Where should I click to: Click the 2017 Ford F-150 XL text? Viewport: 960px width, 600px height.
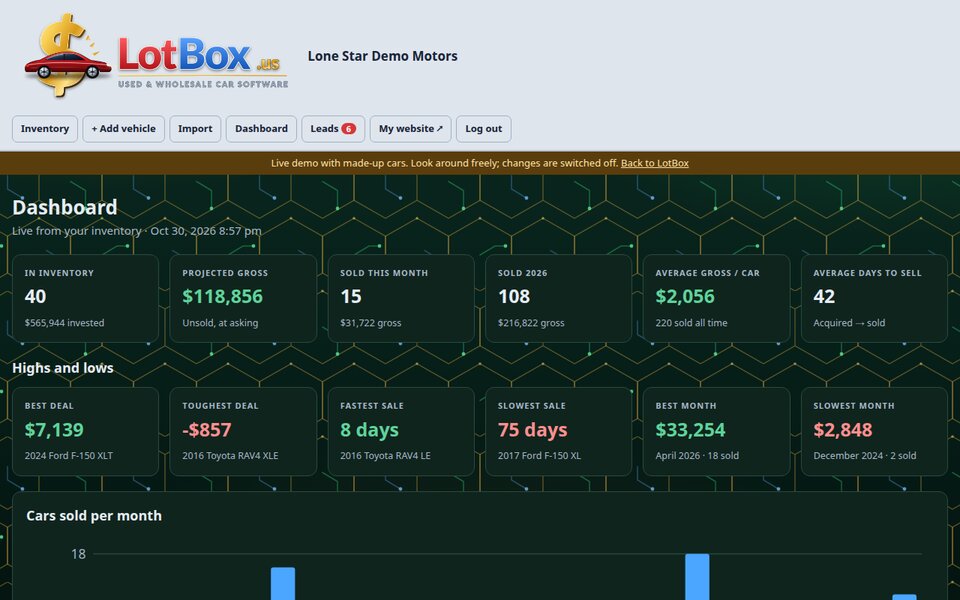[x=539, y=456]
